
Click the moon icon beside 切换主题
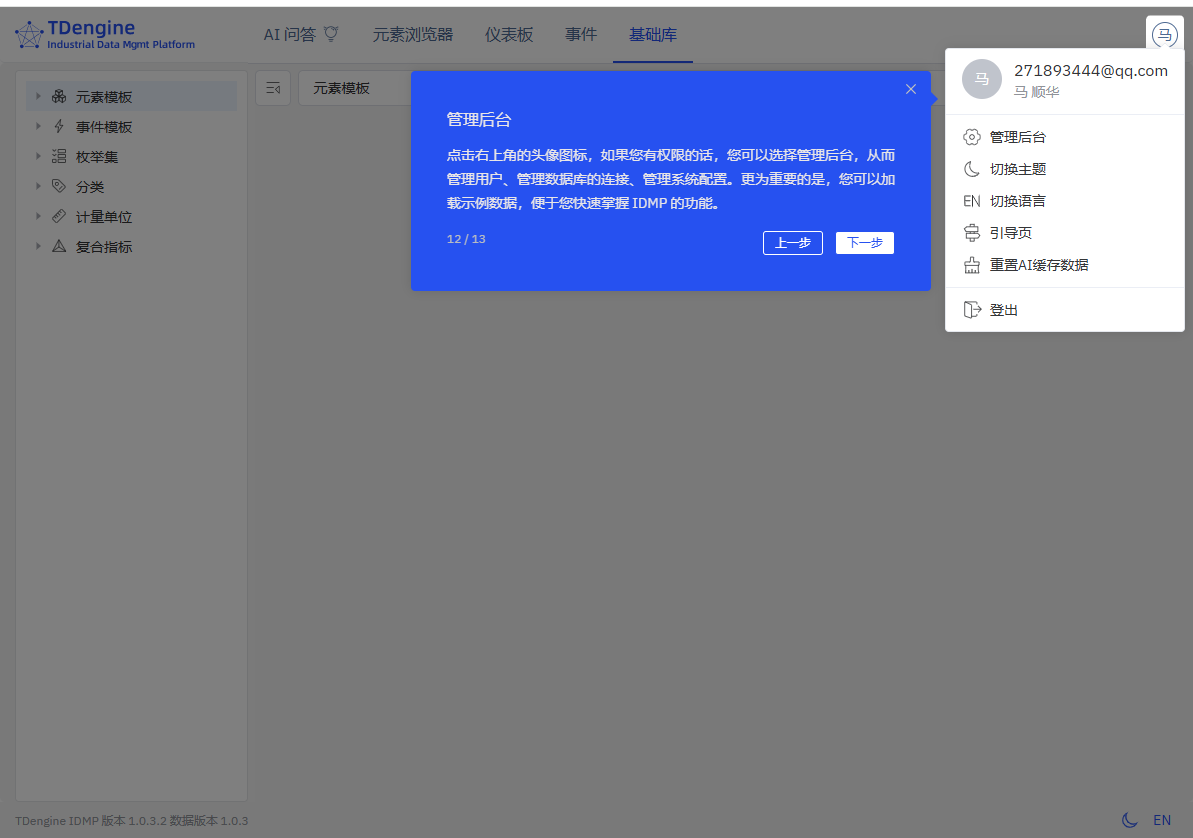pyautogui.click(x=972, y=169)
